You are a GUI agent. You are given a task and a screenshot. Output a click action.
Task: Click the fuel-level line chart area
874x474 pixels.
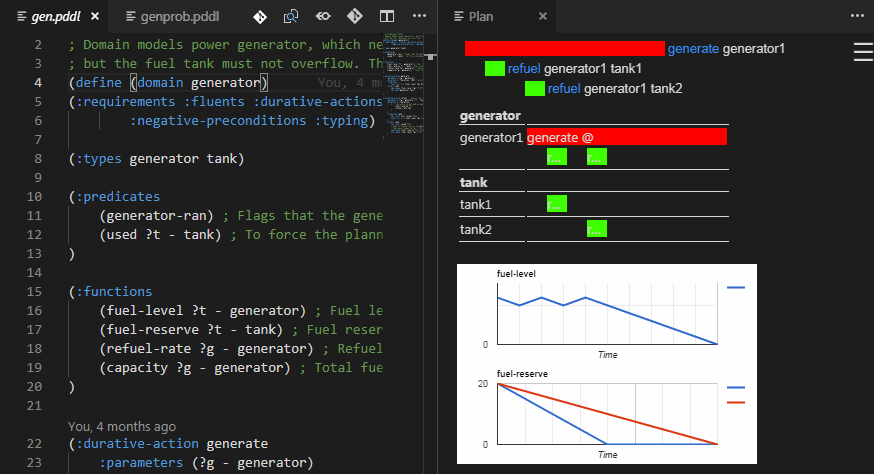[x=608, y=314]
